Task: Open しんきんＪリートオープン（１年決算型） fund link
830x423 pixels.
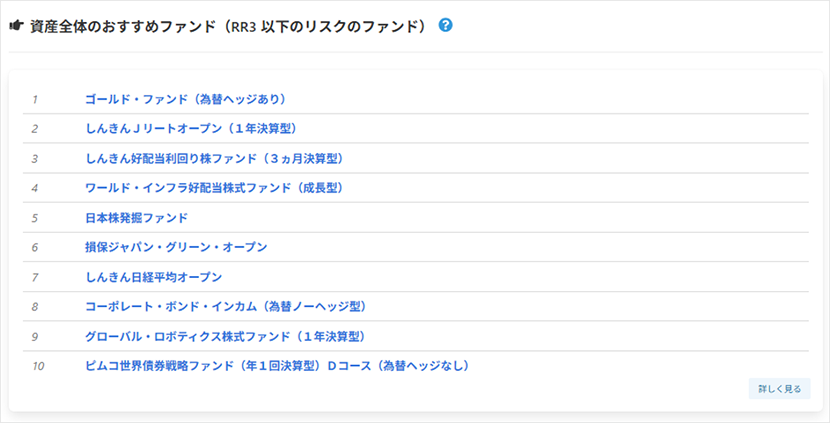Action: click(191, 128)
